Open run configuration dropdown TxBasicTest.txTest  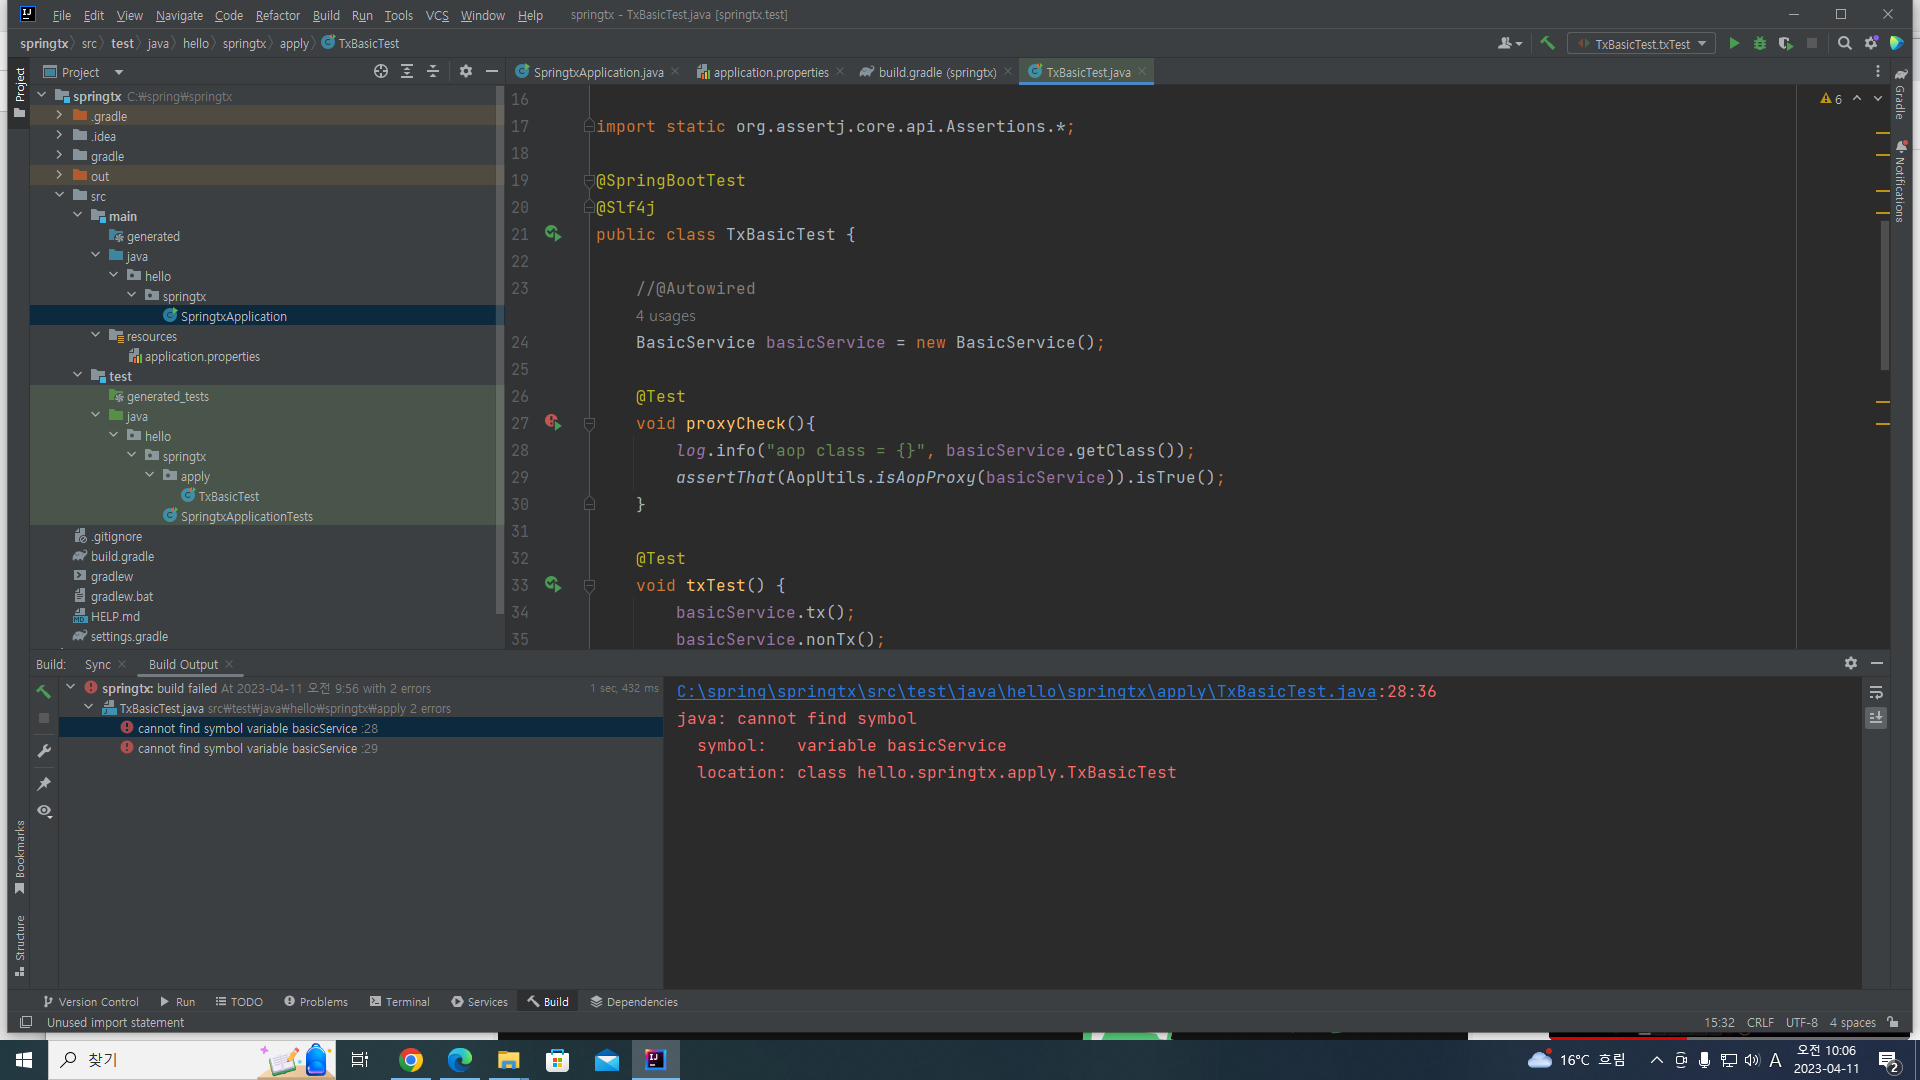[x=1641, y=43]
